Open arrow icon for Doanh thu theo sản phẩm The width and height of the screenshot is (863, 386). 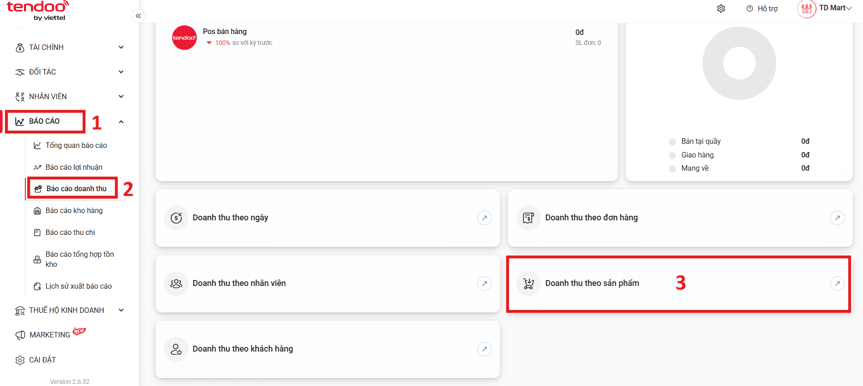[837, 284]
